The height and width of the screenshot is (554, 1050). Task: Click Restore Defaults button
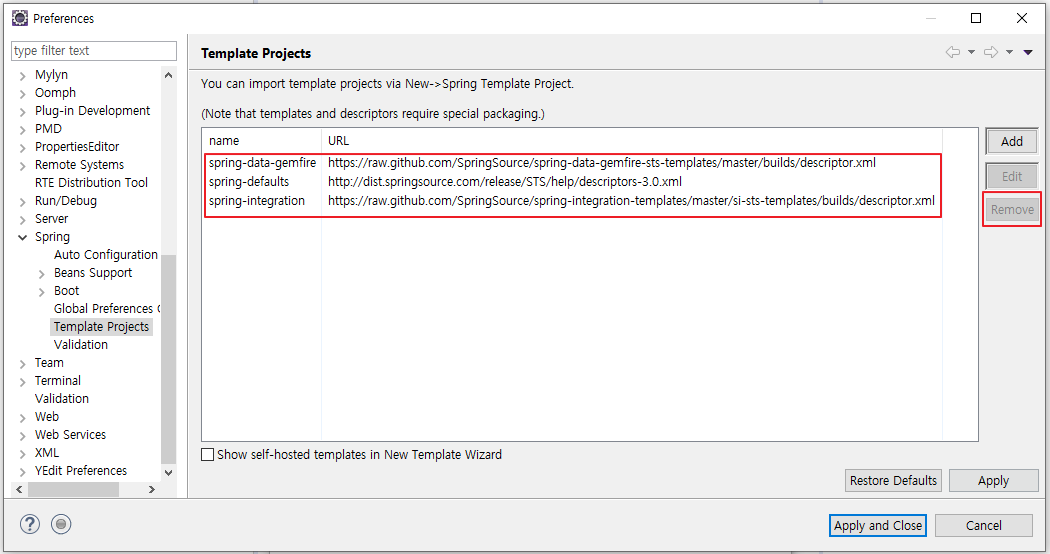tap(893, 480)
